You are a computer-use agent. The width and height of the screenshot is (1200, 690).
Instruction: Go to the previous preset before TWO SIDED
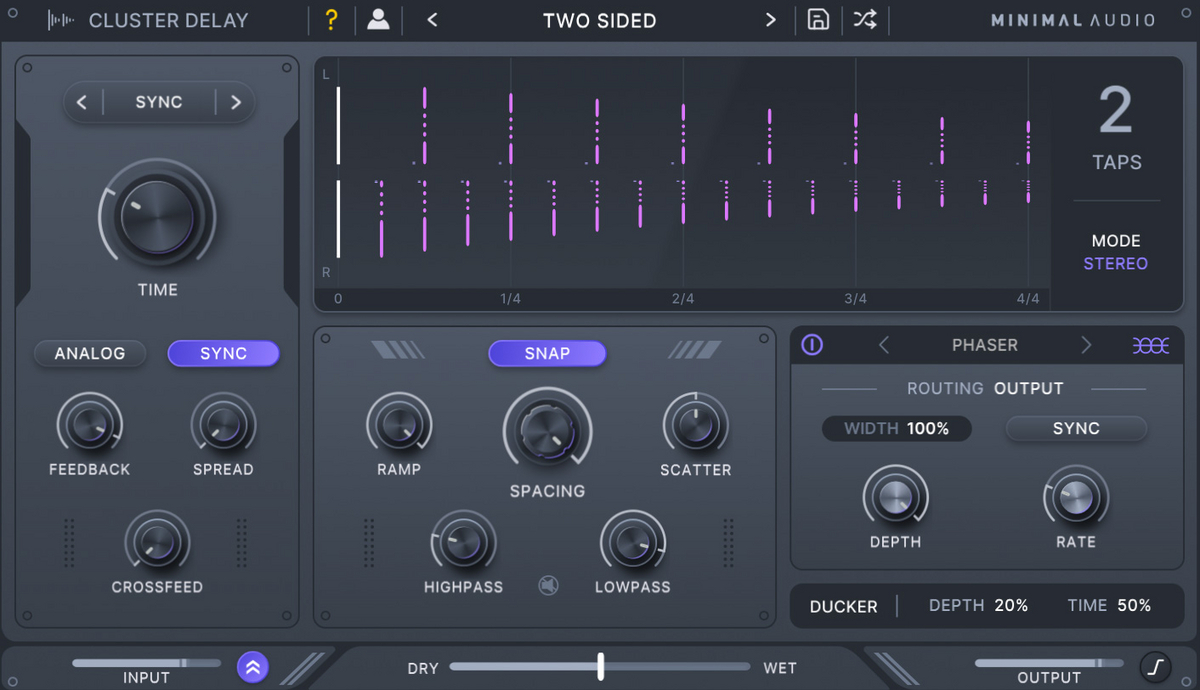(432, 20)
